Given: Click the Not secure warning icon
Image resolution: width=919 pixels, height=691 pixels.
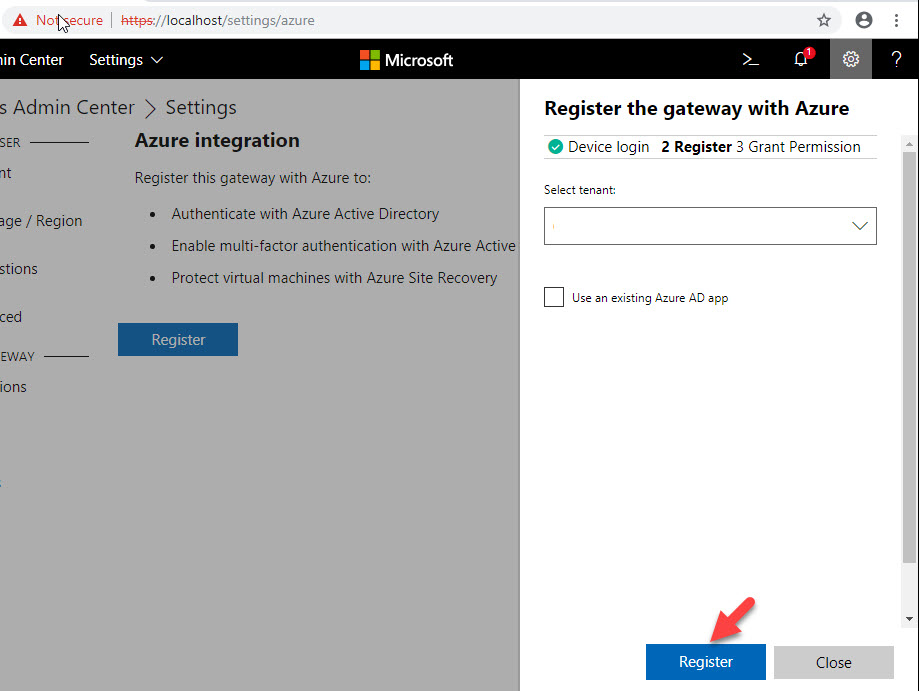Looking at the screenshot, I should (20, 21).
